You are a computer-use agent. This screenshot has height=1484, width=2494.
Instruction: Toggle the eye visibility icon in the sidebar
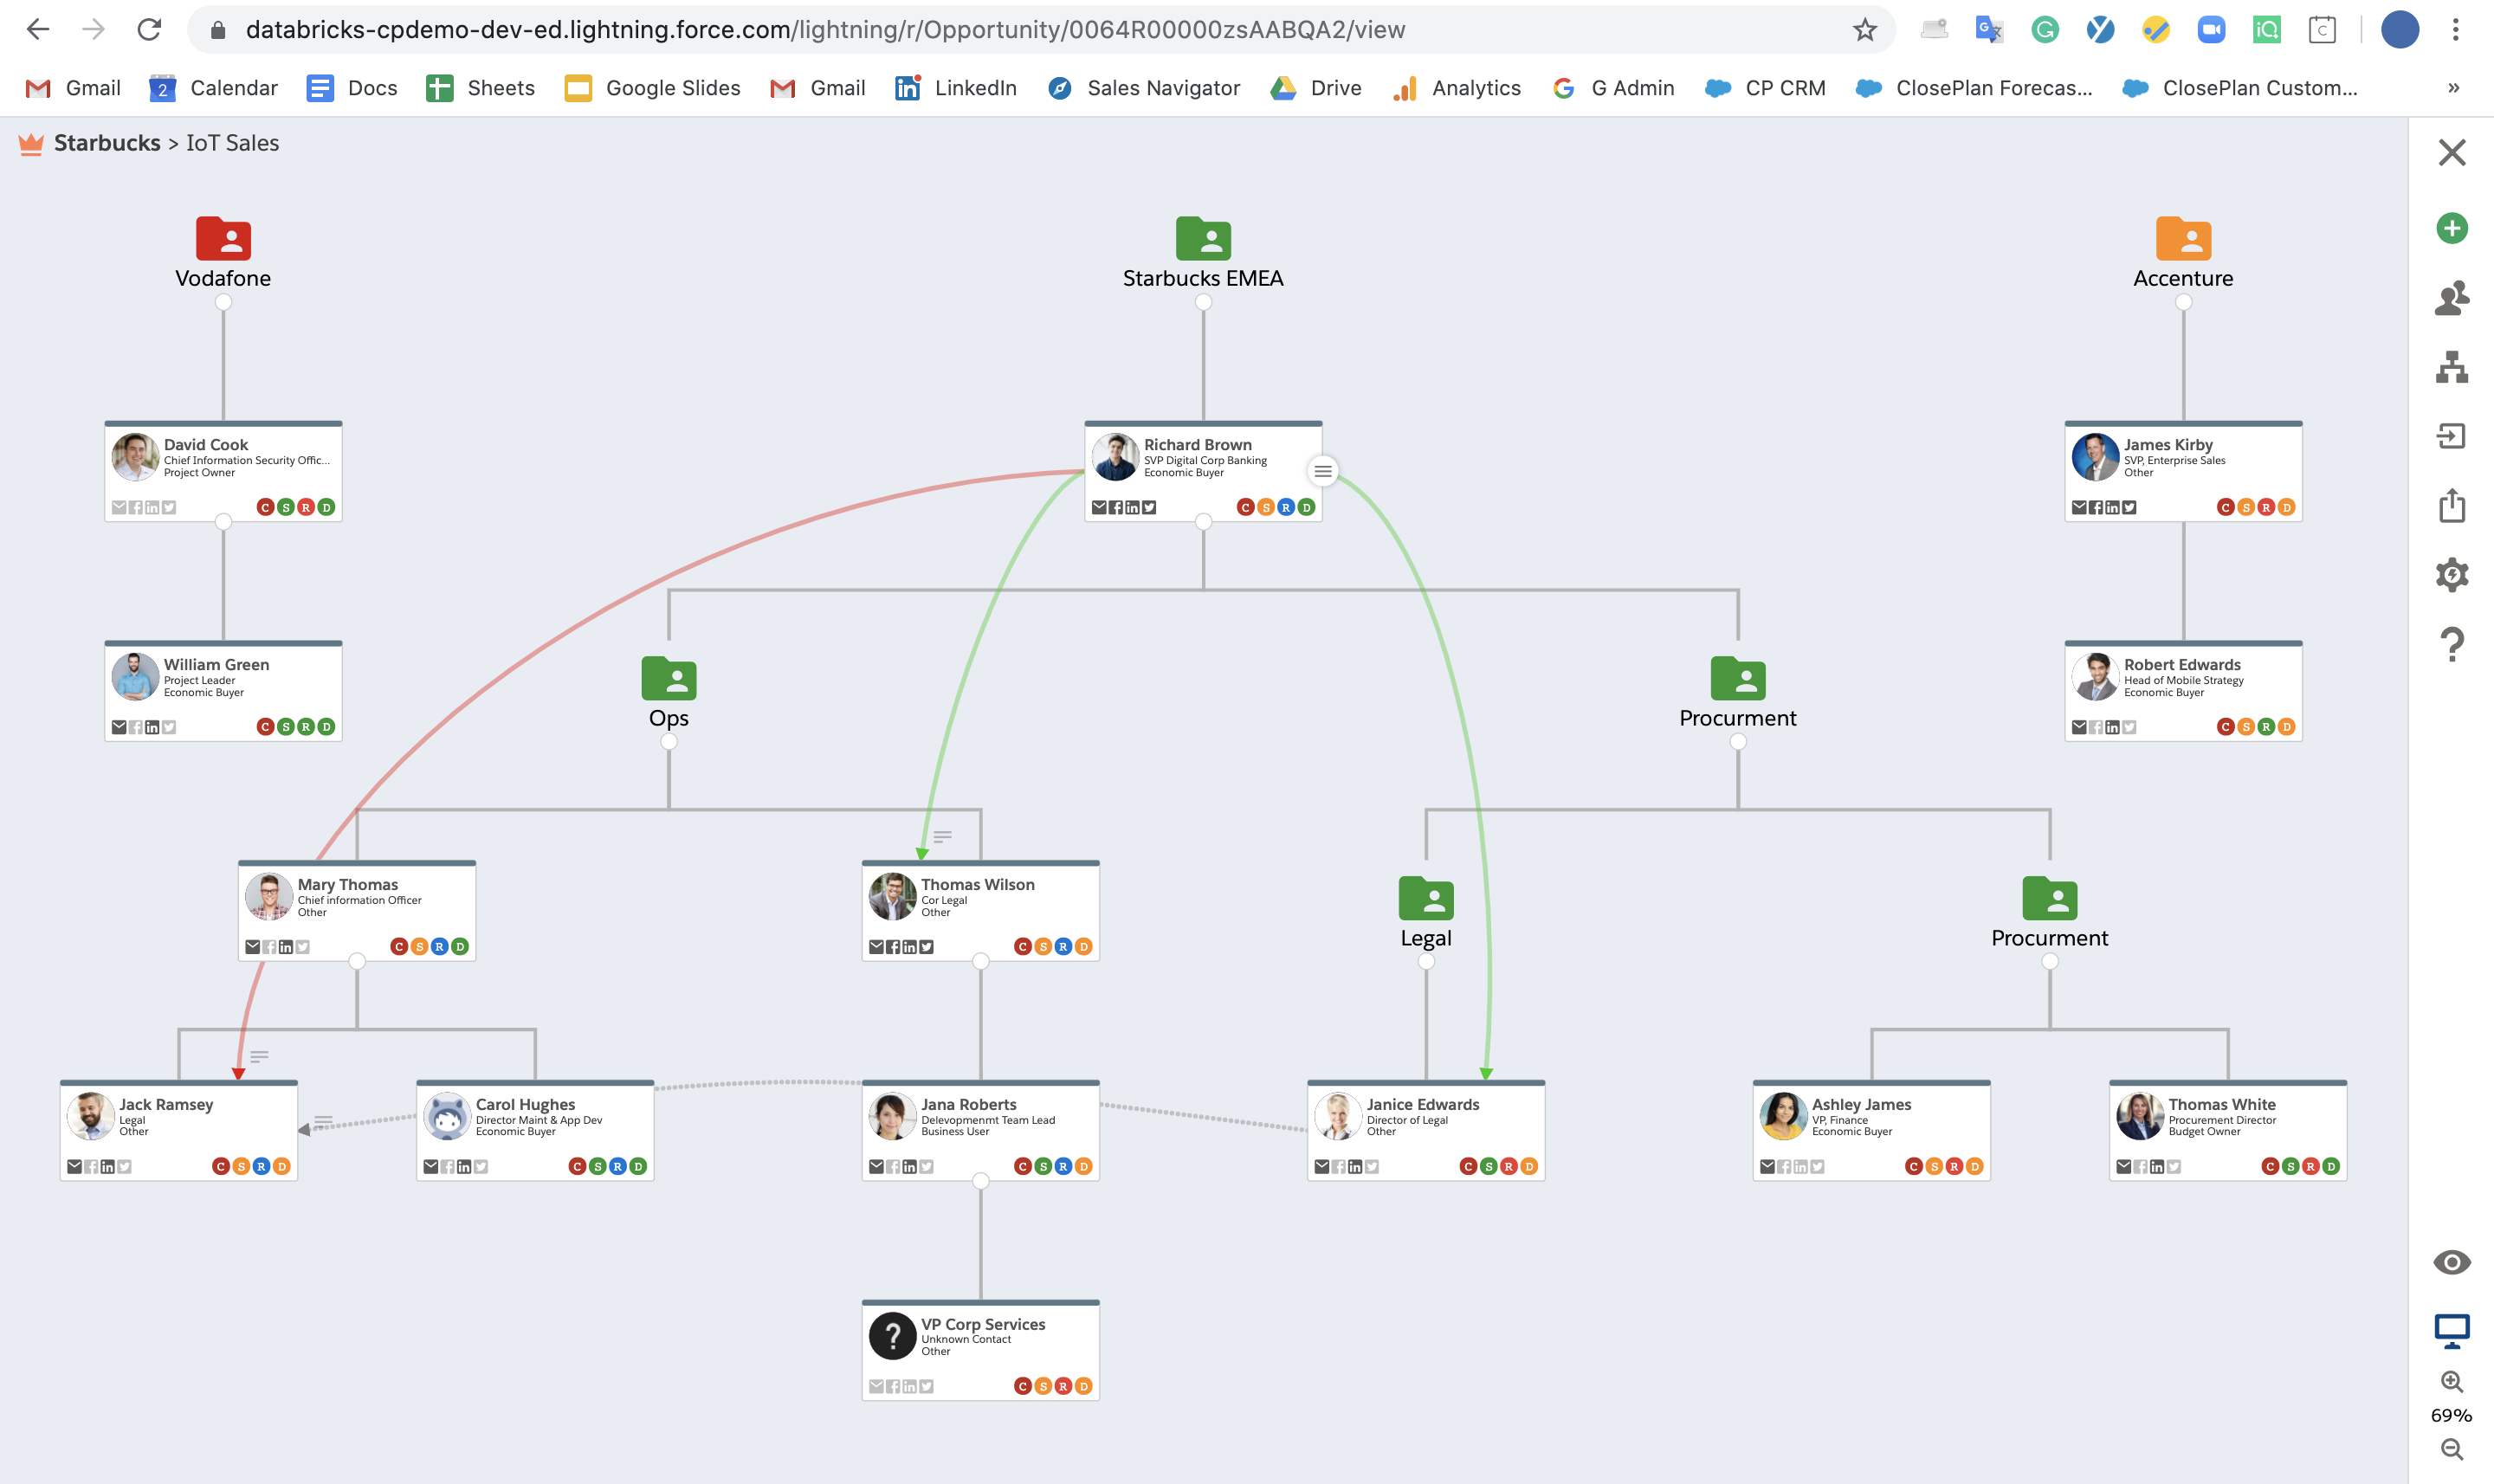point(2452,1262)
